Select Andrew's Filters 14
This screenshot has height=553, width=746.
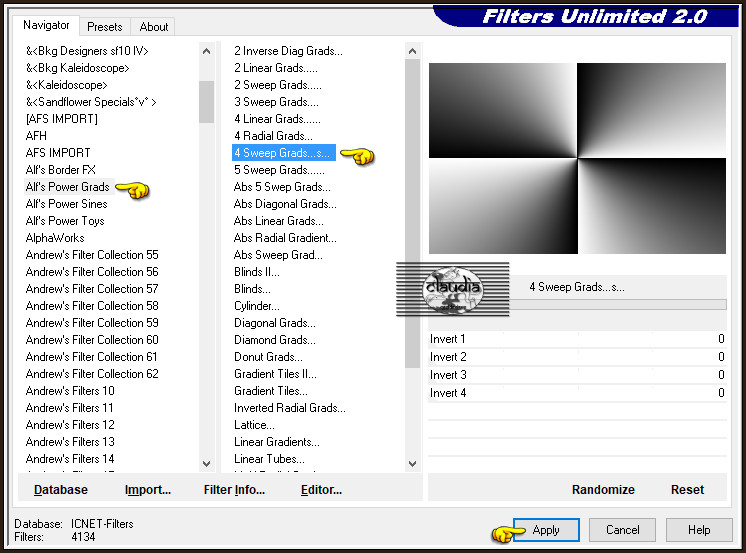(x=70, y=459)
